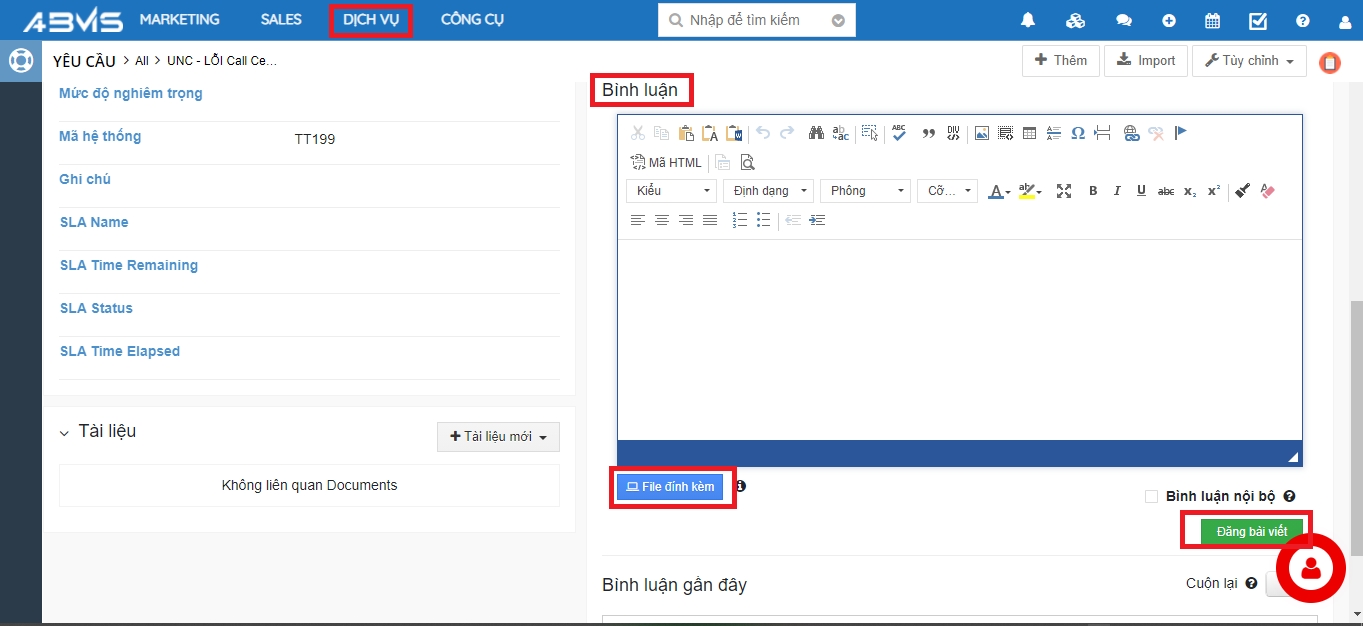This screenshot has width=1363, height=626.
Task: Open the Tùy chỉnh dropdown button
Action: tap(1249, 61)
